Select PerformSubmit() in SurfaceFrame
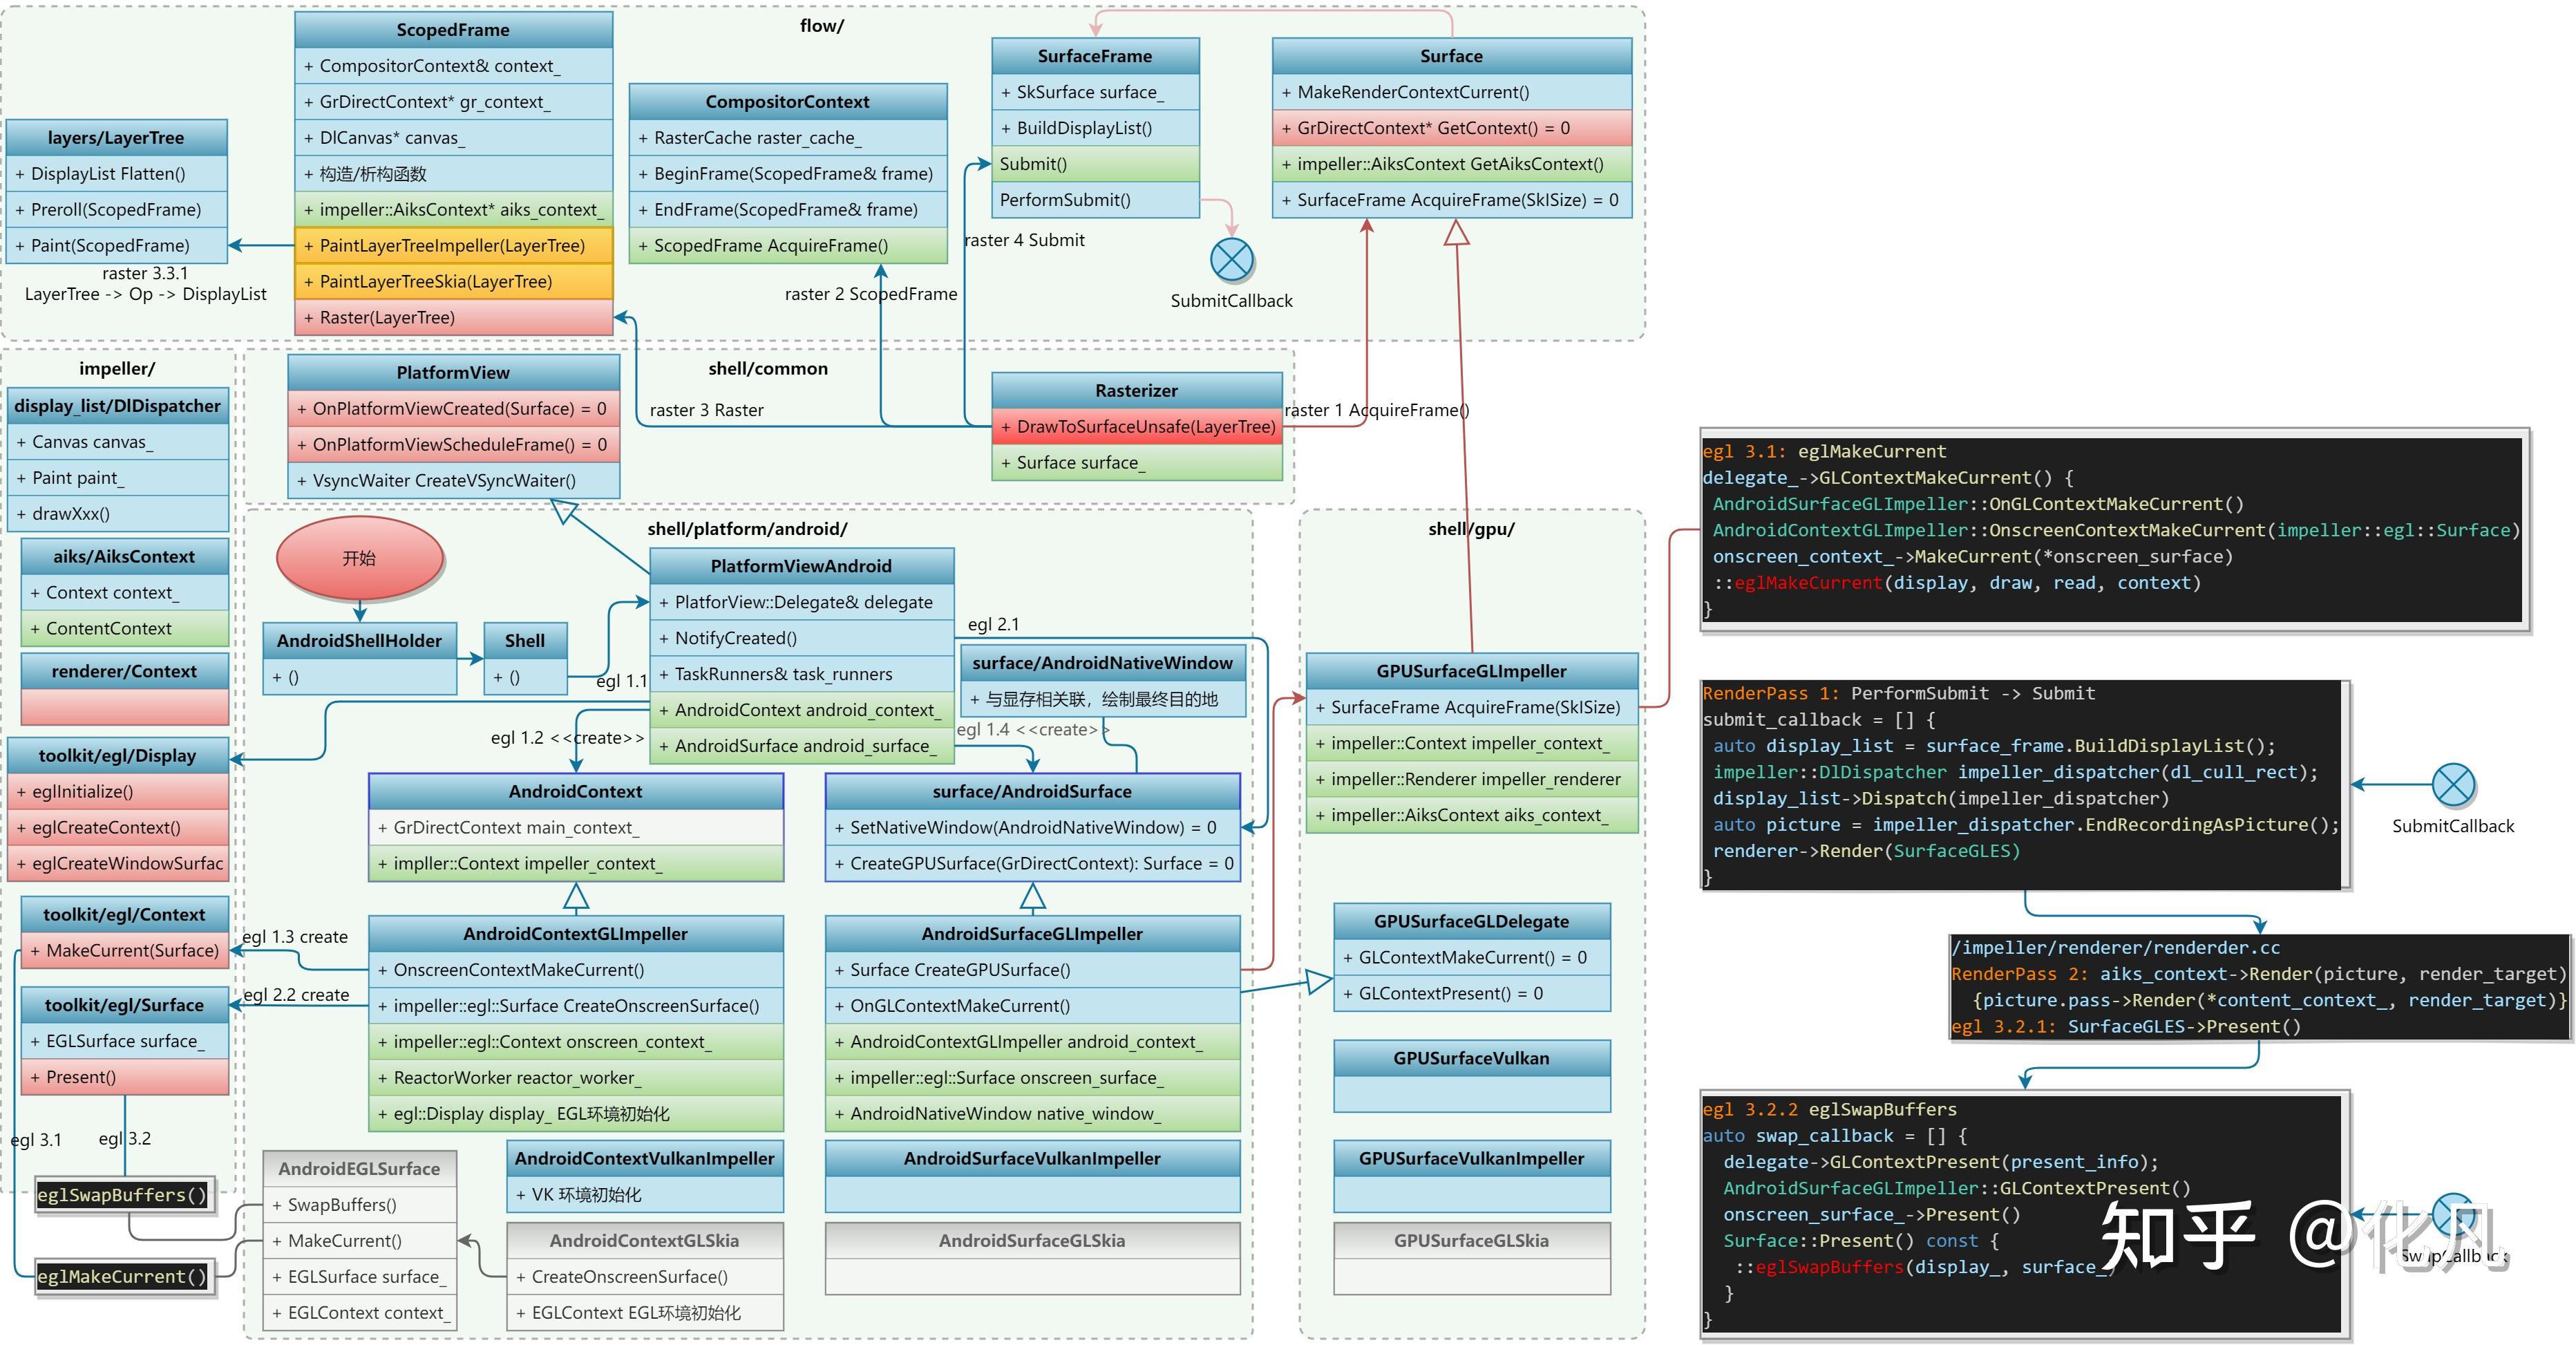The image size is (2576, 1345). point(1095,199)
